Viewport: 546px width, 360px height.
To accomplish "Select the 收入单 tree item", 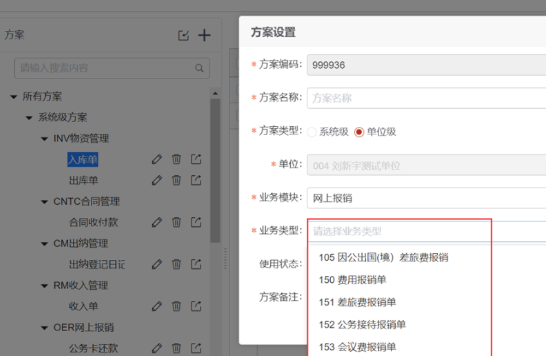I will pyautogui.click(x=84, y=306).
